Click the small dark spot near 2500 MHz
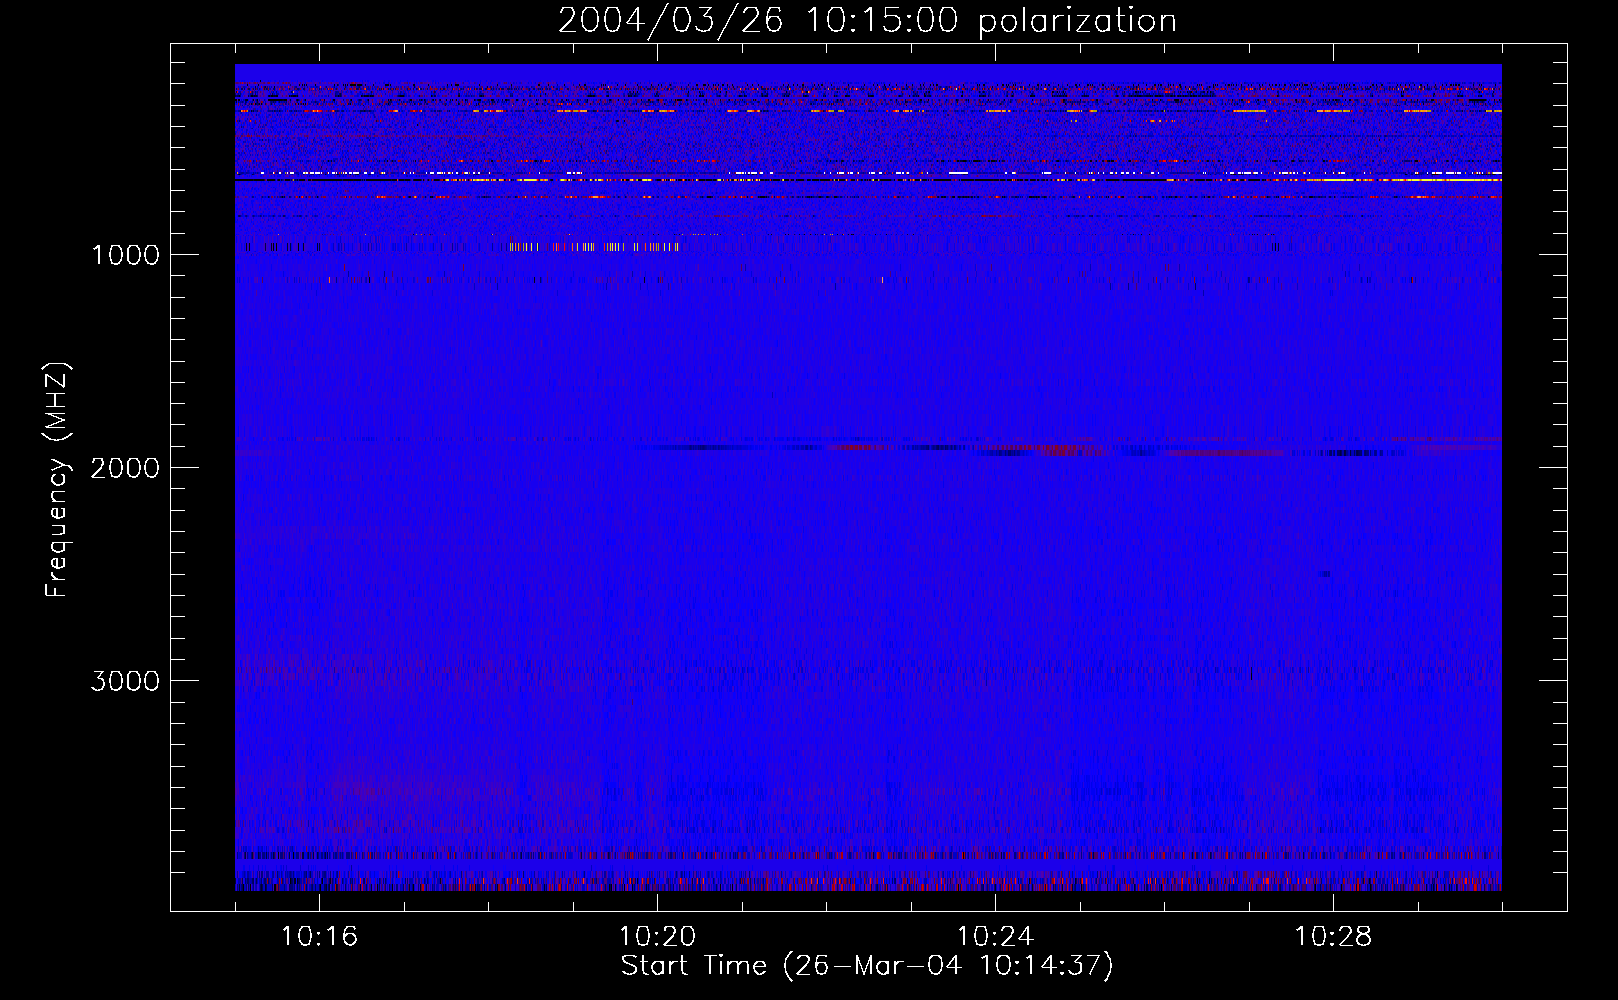Viewport: 1618px width, 1000px height. (1326, 574)
